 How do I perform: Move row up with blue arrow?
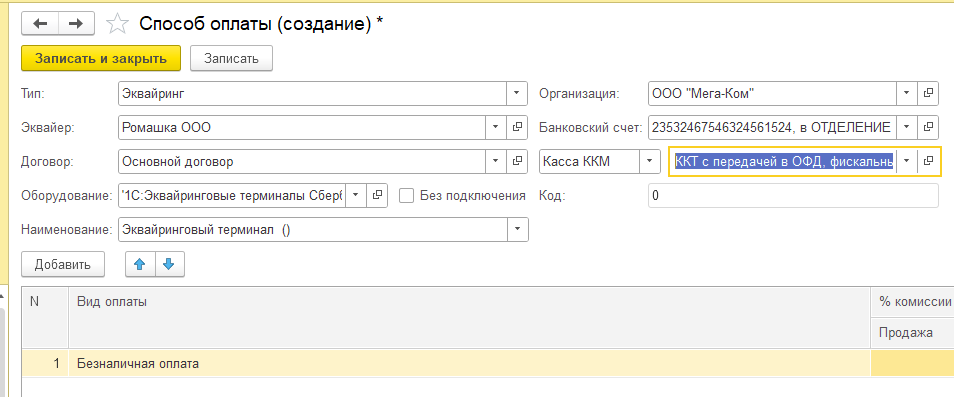point(140,264)
